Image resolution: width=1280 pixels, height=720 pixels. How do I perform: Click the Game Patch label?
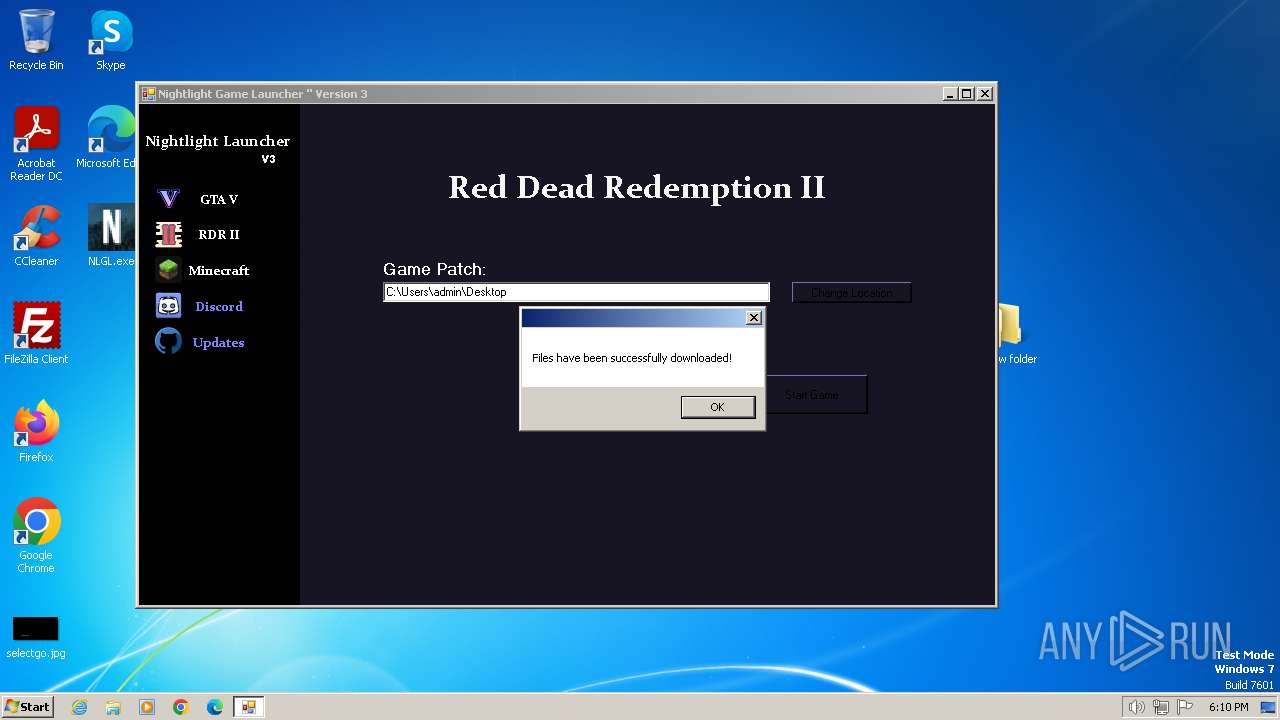pos(434,269)
